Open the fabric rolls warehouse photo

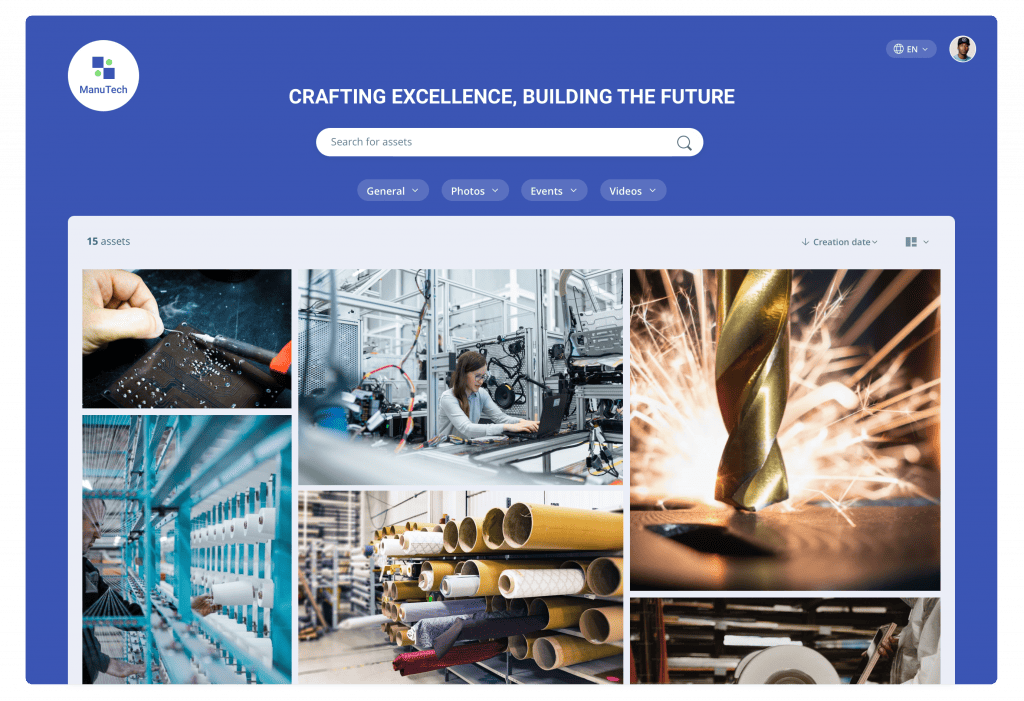[460, 587]
